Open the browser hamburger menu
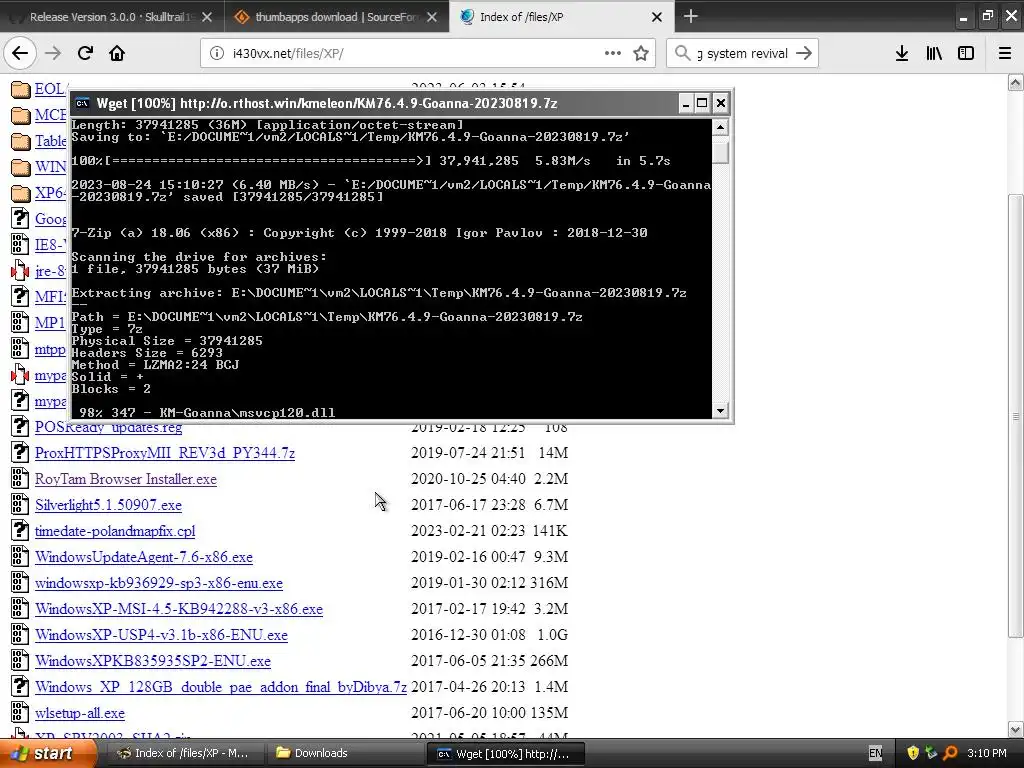1024x768 pixels. [1005, 53]
